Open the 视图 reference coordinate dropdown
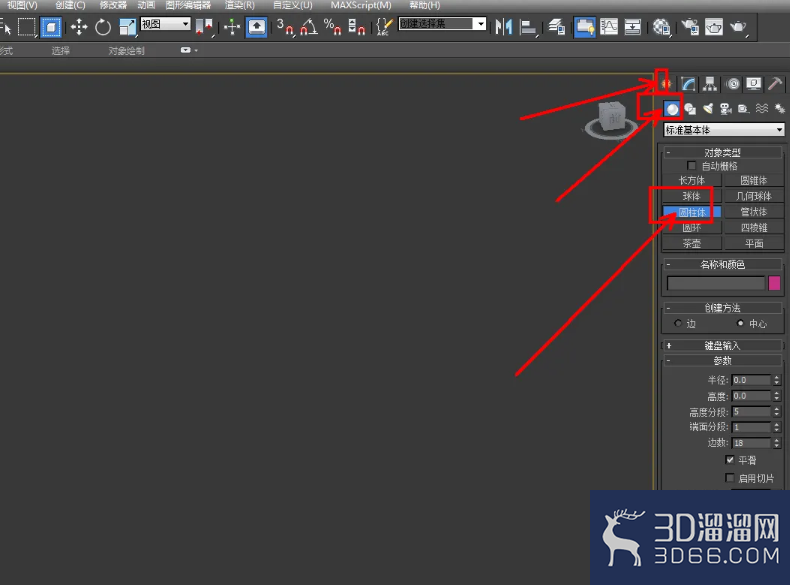Image resolution: width=790 pixels, height=585 pixels. pos(166,24)
